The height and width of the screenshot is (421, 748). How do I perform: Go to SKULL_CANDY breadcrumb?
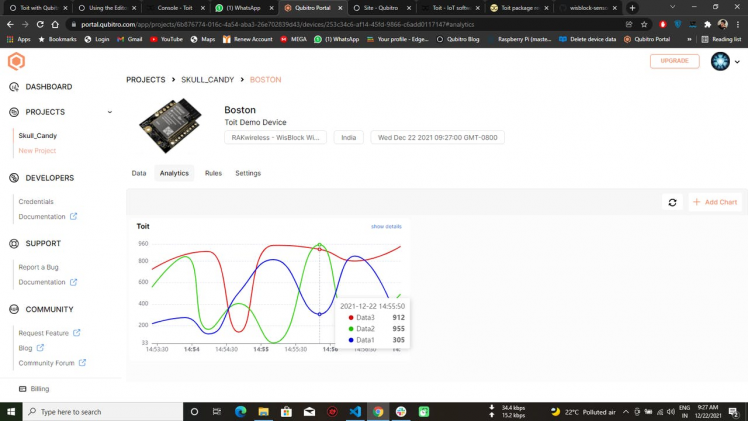(208, 80)
